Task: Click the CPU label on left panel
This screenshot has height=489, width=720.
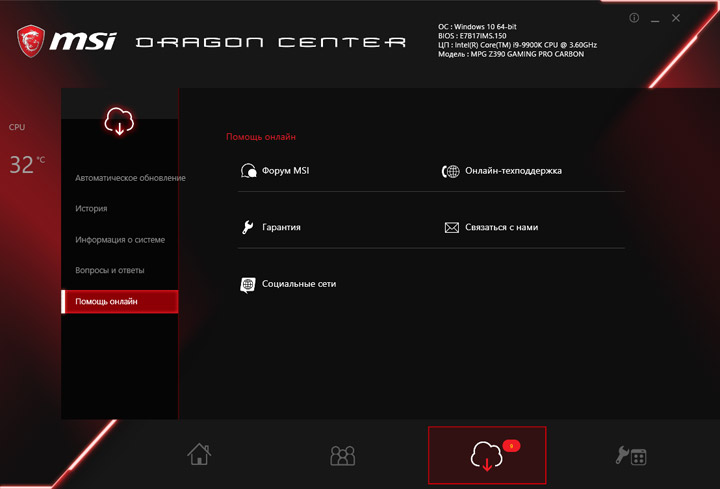Action: pyautogui.click(x=17, y=127)
